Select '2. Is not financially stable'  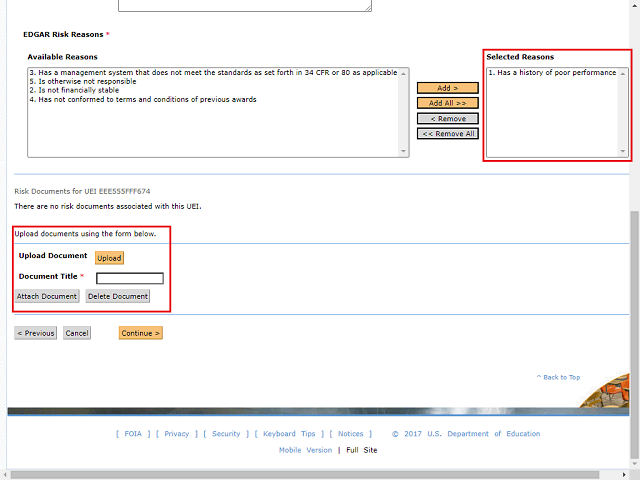[74, 90]
